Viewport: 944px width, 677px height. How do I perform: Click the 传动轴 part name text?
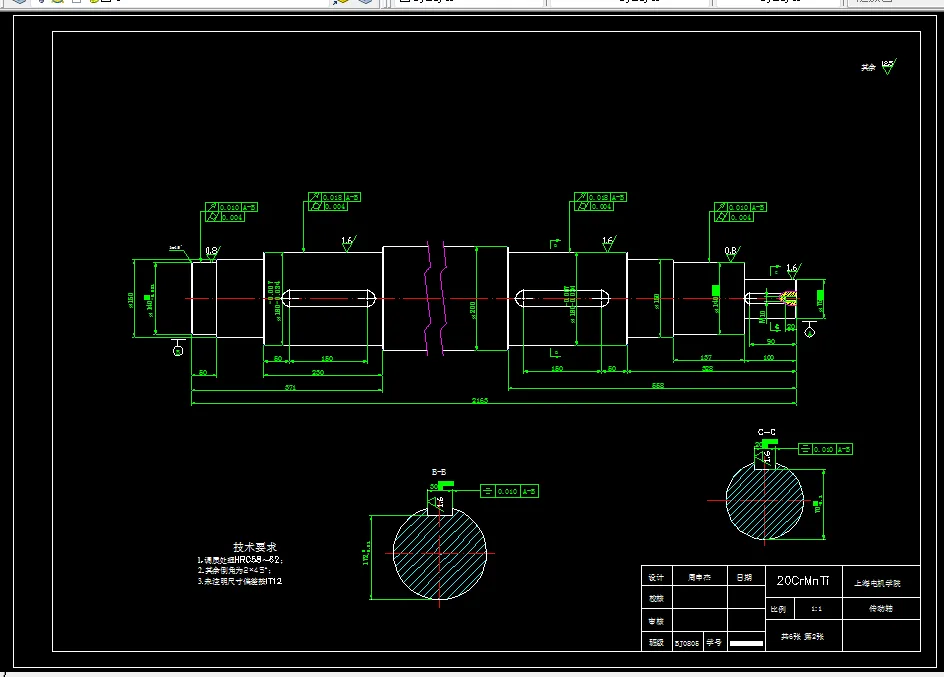tap(881, 608)
